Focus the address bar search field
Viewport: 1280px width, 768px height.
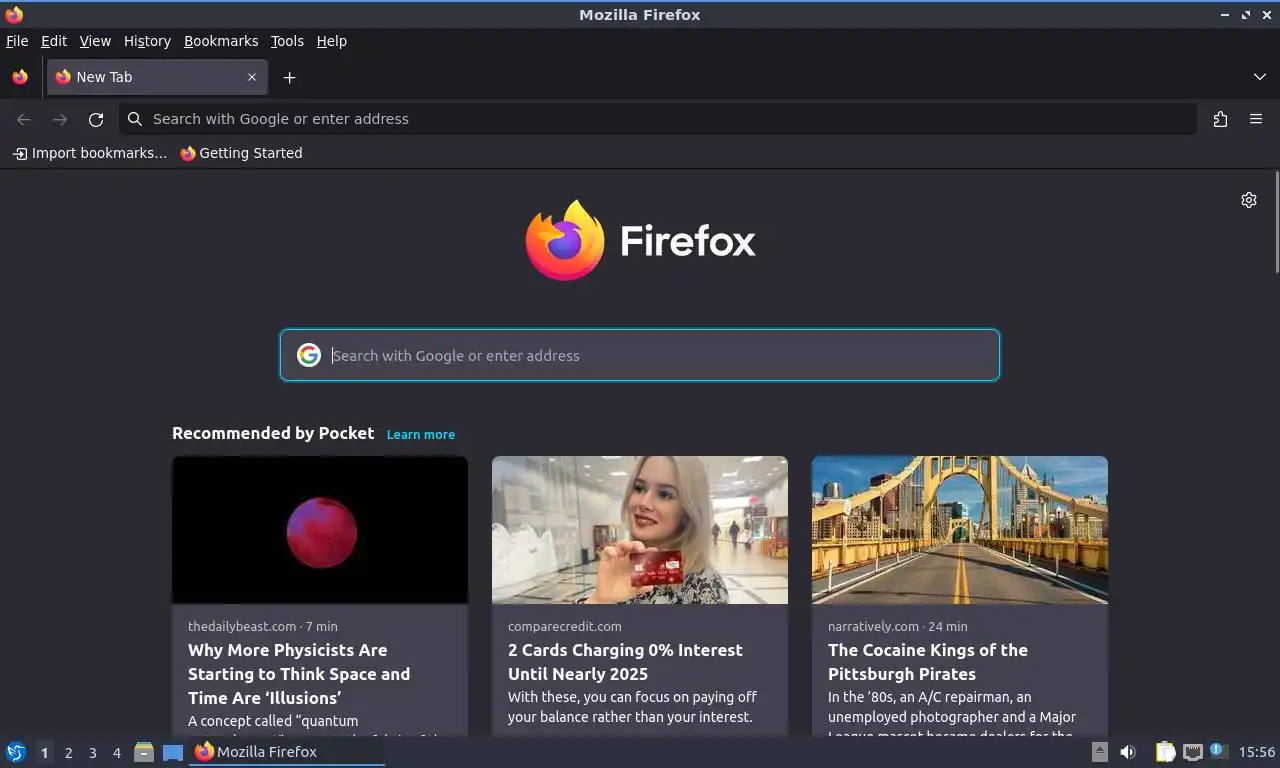[658, 119]
